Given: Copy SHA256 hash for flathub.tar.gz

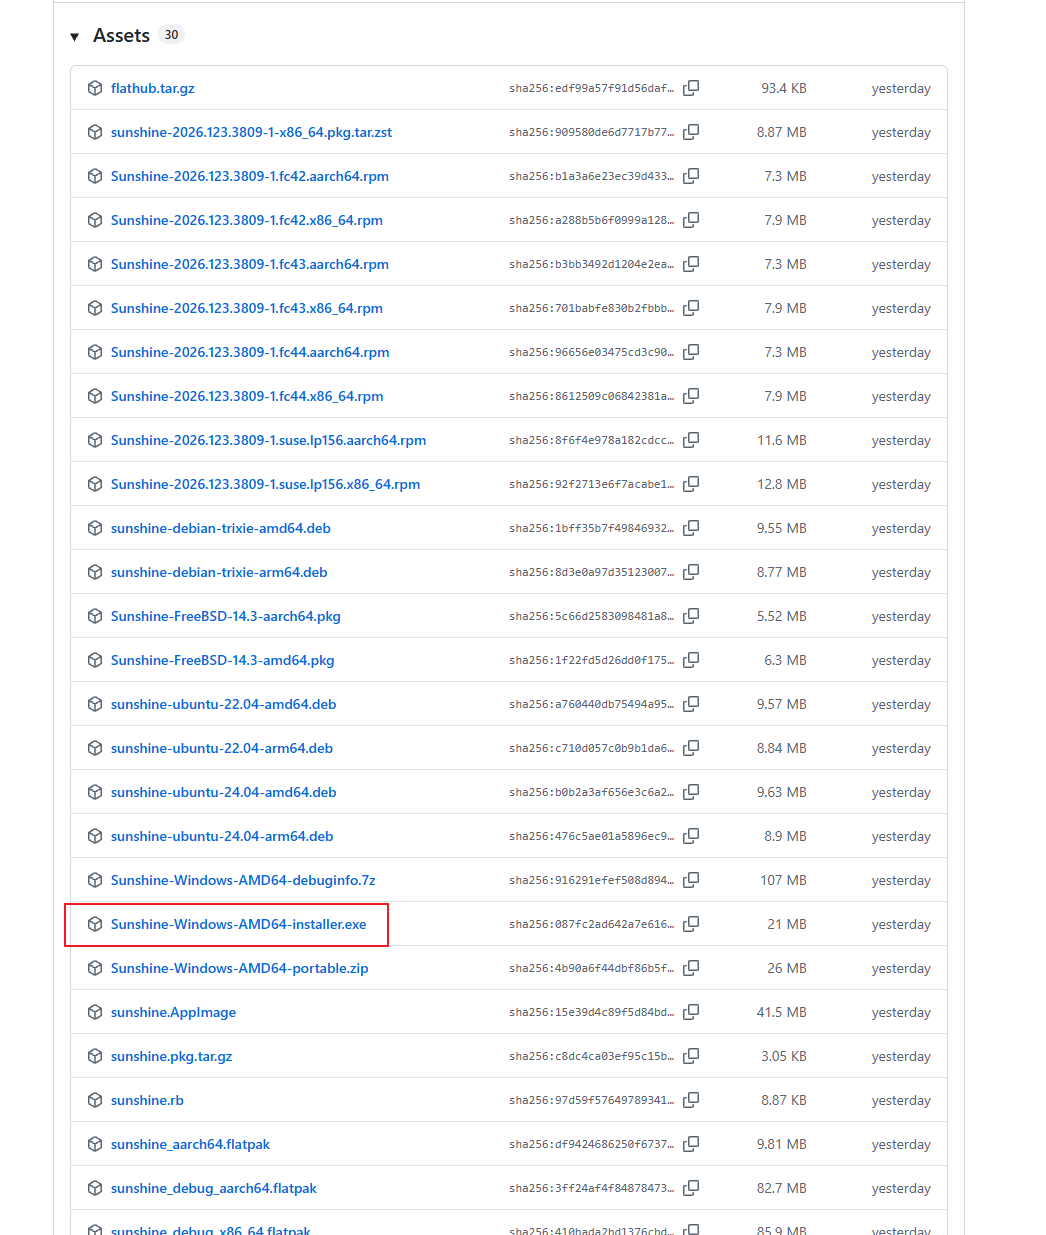Looking at the screenshot, I should 691,88.
